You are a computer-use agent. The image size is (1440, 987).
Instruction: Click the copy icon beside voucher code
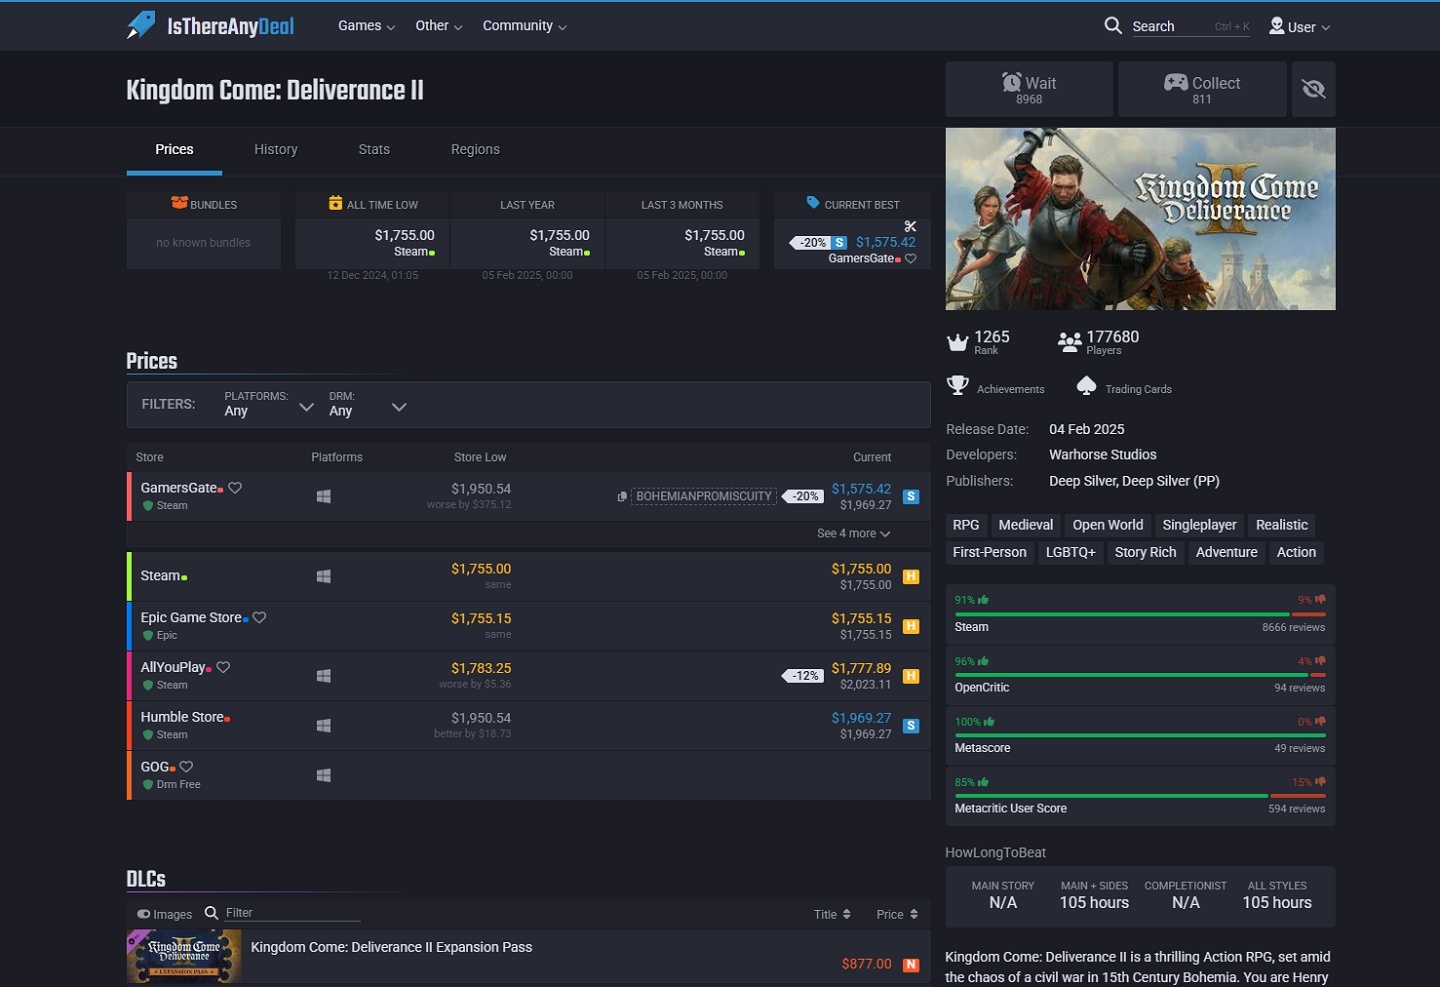pyautogui.click(x=622, y=496)
